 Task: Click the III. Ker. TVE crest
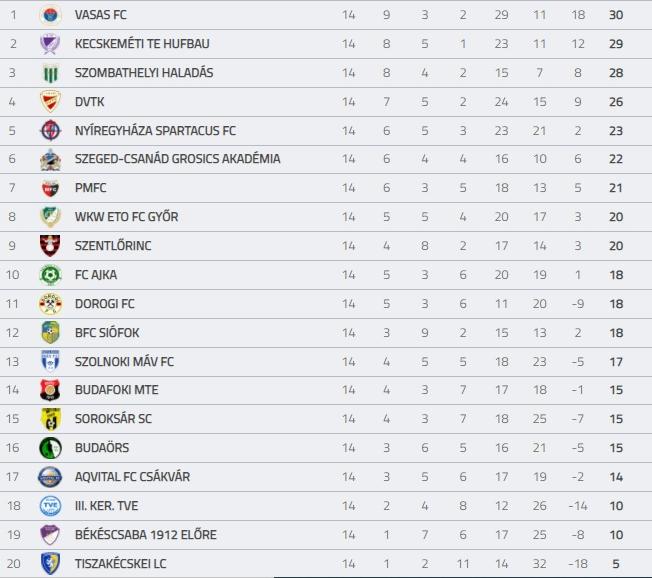coord(50,506)
